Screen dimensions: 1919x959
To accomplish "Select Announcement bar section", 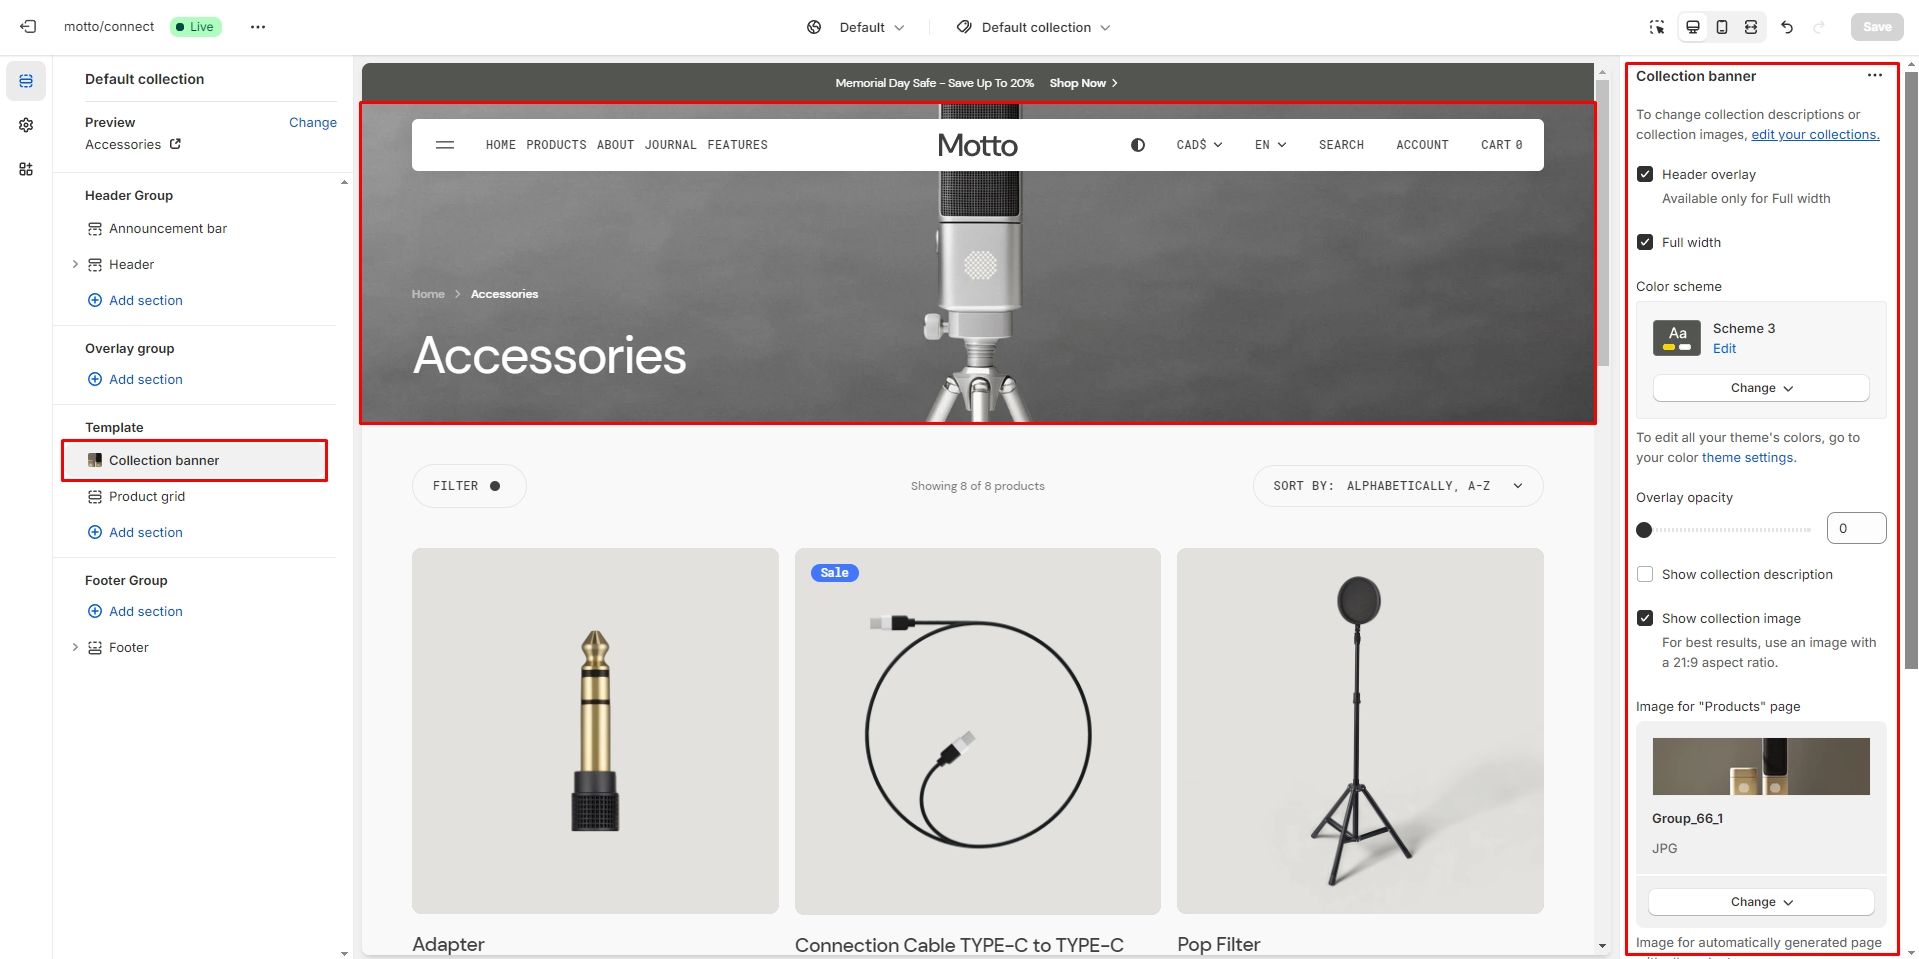I will 167,228.
